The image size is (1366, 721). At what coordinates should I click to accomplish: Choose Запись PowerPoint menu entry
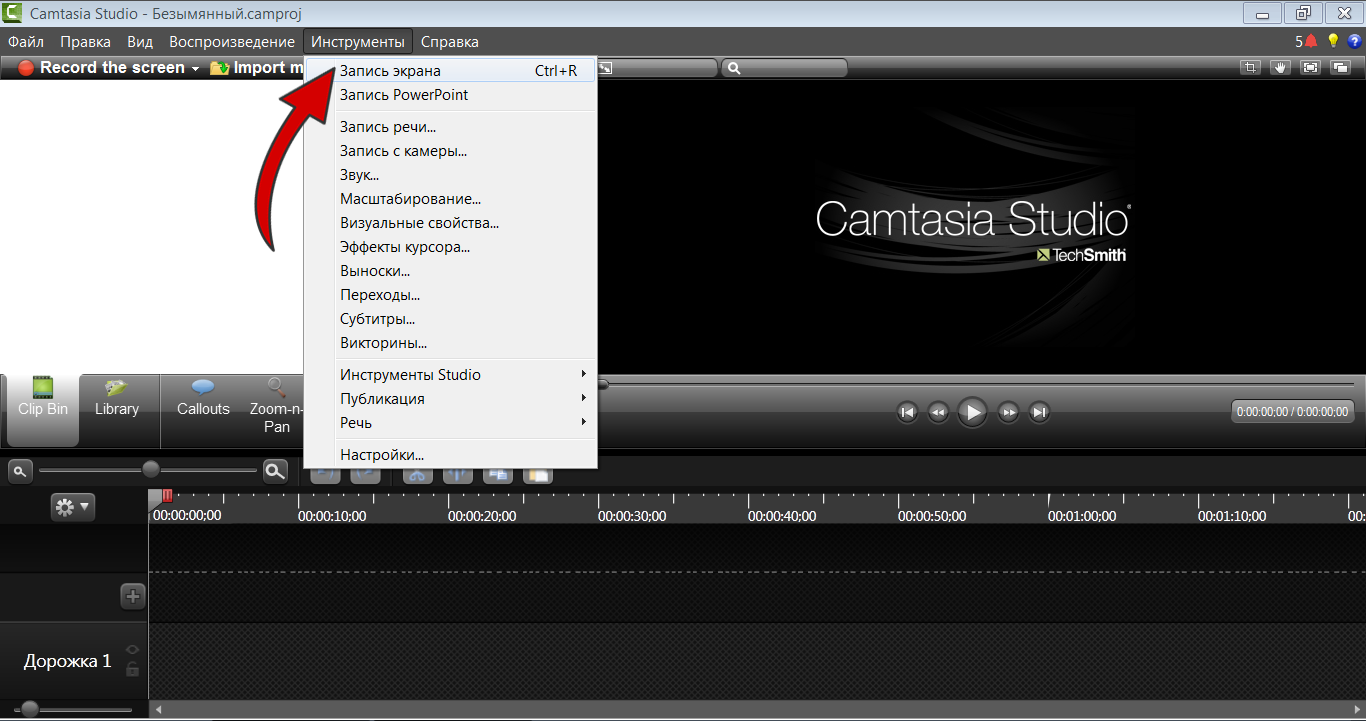(451, 95)
